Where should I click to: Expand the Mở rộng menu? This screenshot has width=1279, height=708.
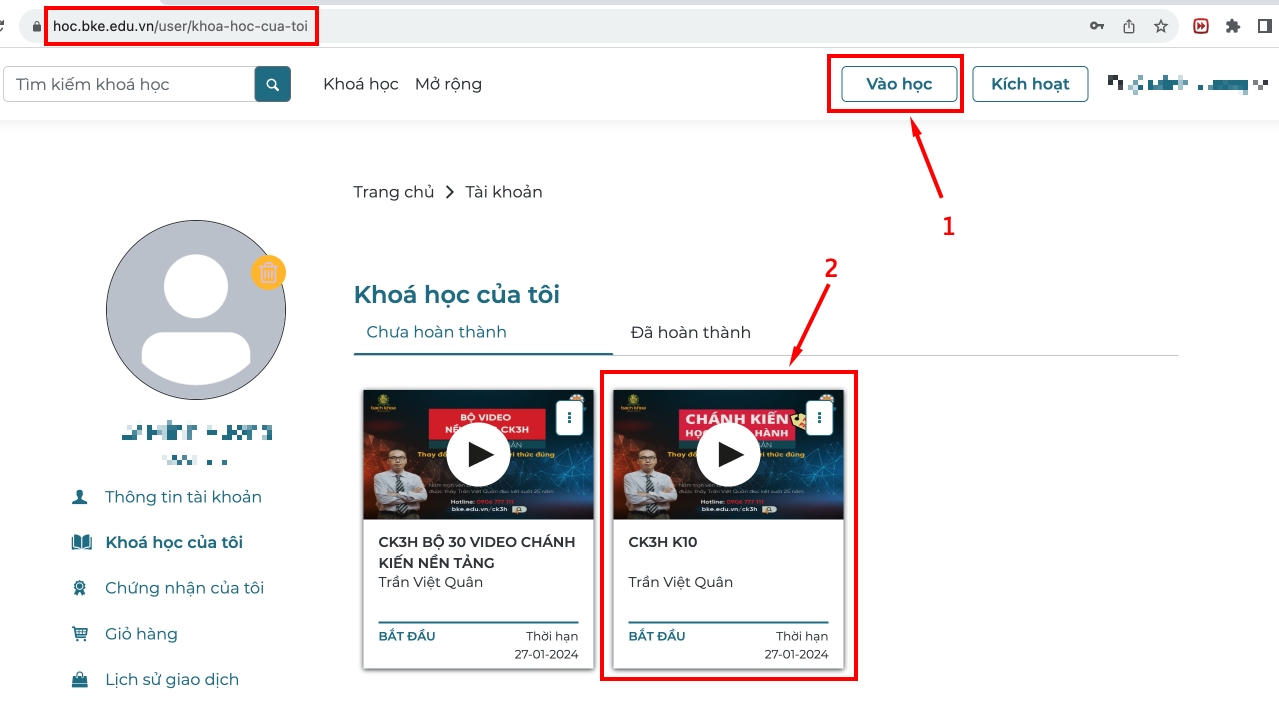pos(448,85)
